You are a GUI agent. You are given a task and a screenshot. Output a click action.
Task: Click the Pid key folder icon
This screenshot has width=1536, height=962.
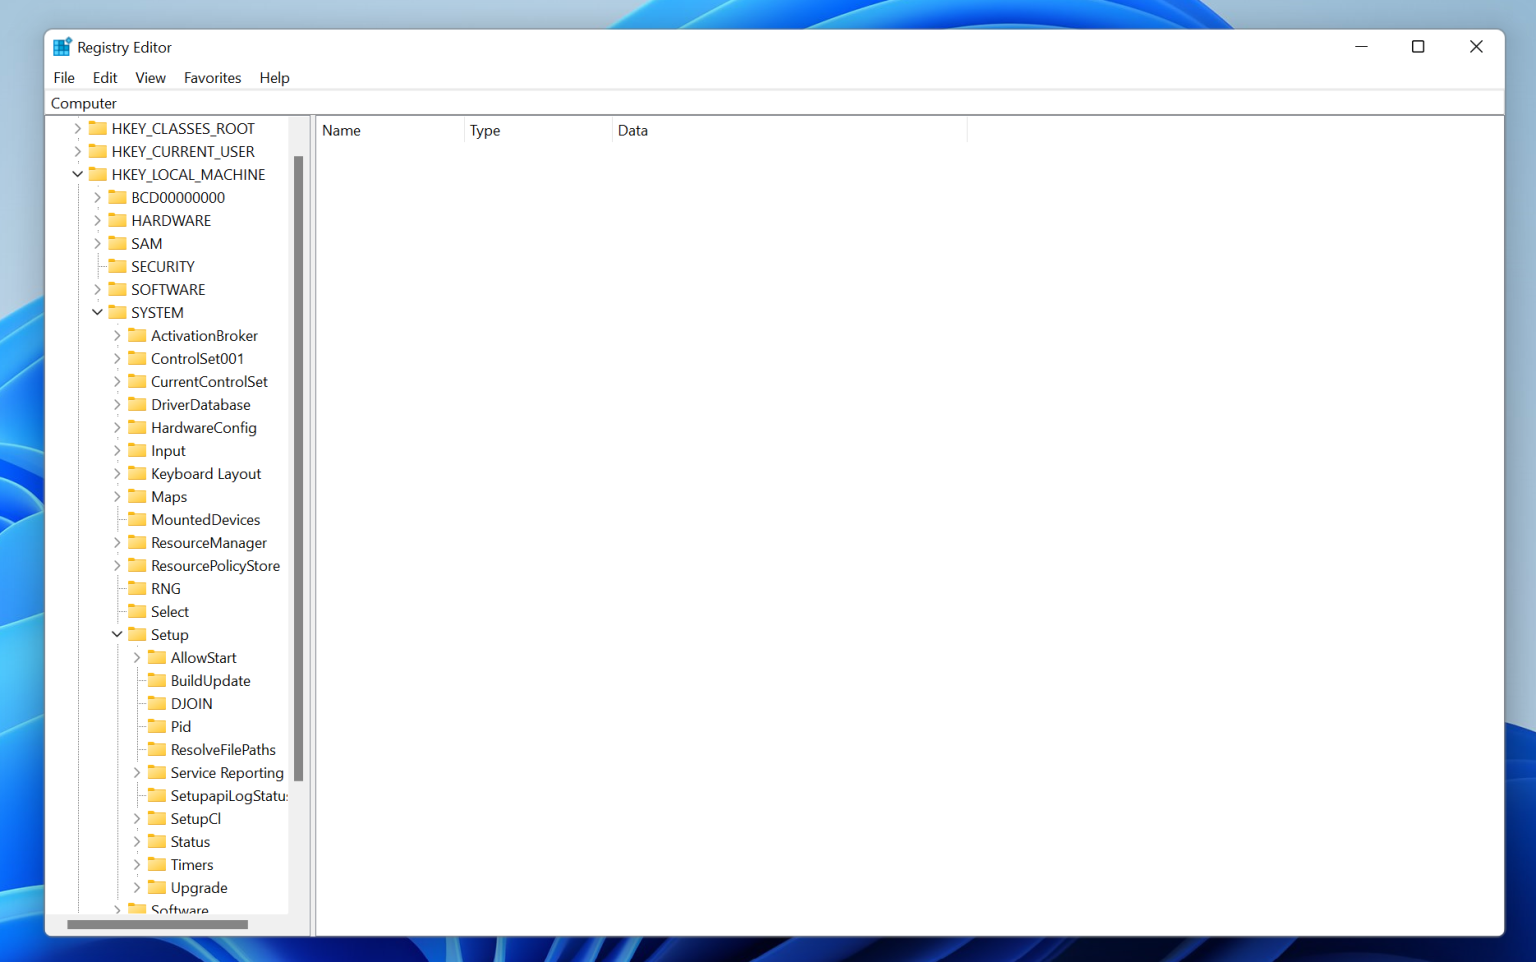[157, 726]
